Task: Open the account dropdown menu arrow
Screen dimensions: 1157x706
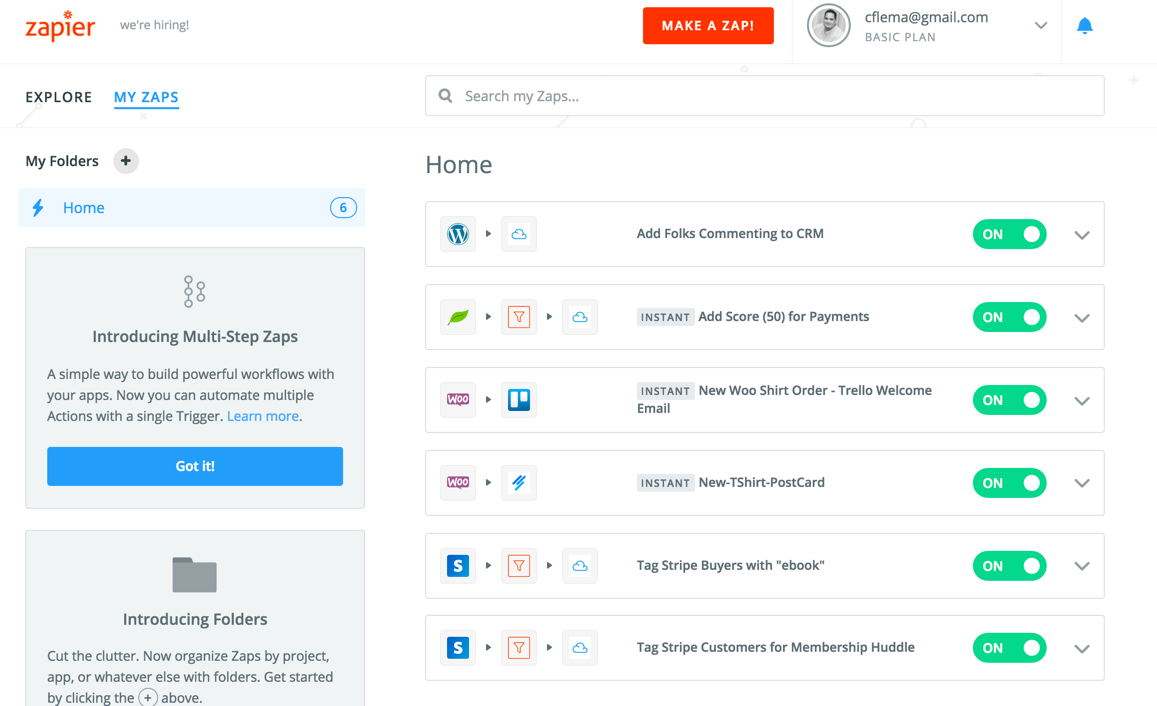Action: pyautogui.click(x=1040, y=26)
